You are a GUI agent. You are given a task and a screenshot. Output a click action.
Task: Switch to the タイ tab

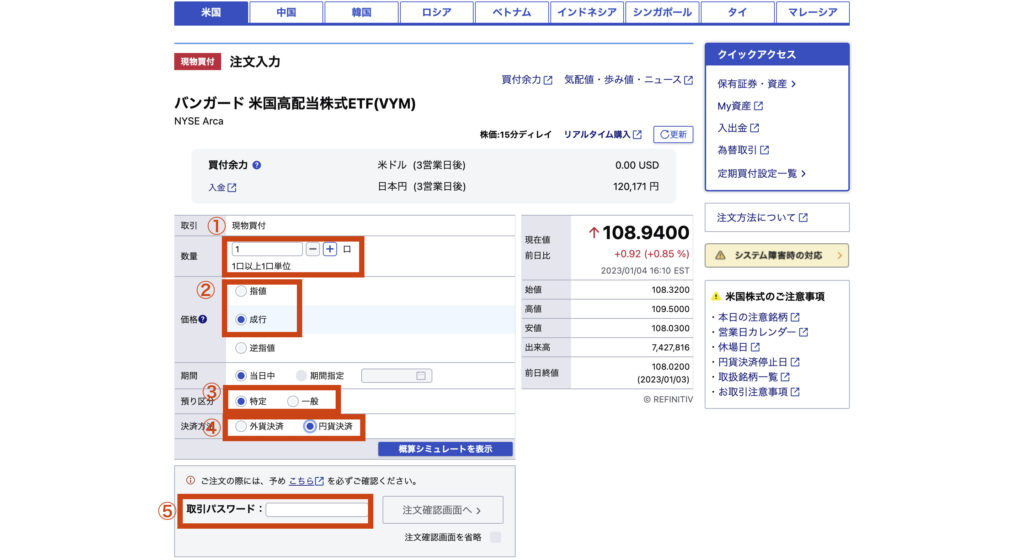point(737,12)
